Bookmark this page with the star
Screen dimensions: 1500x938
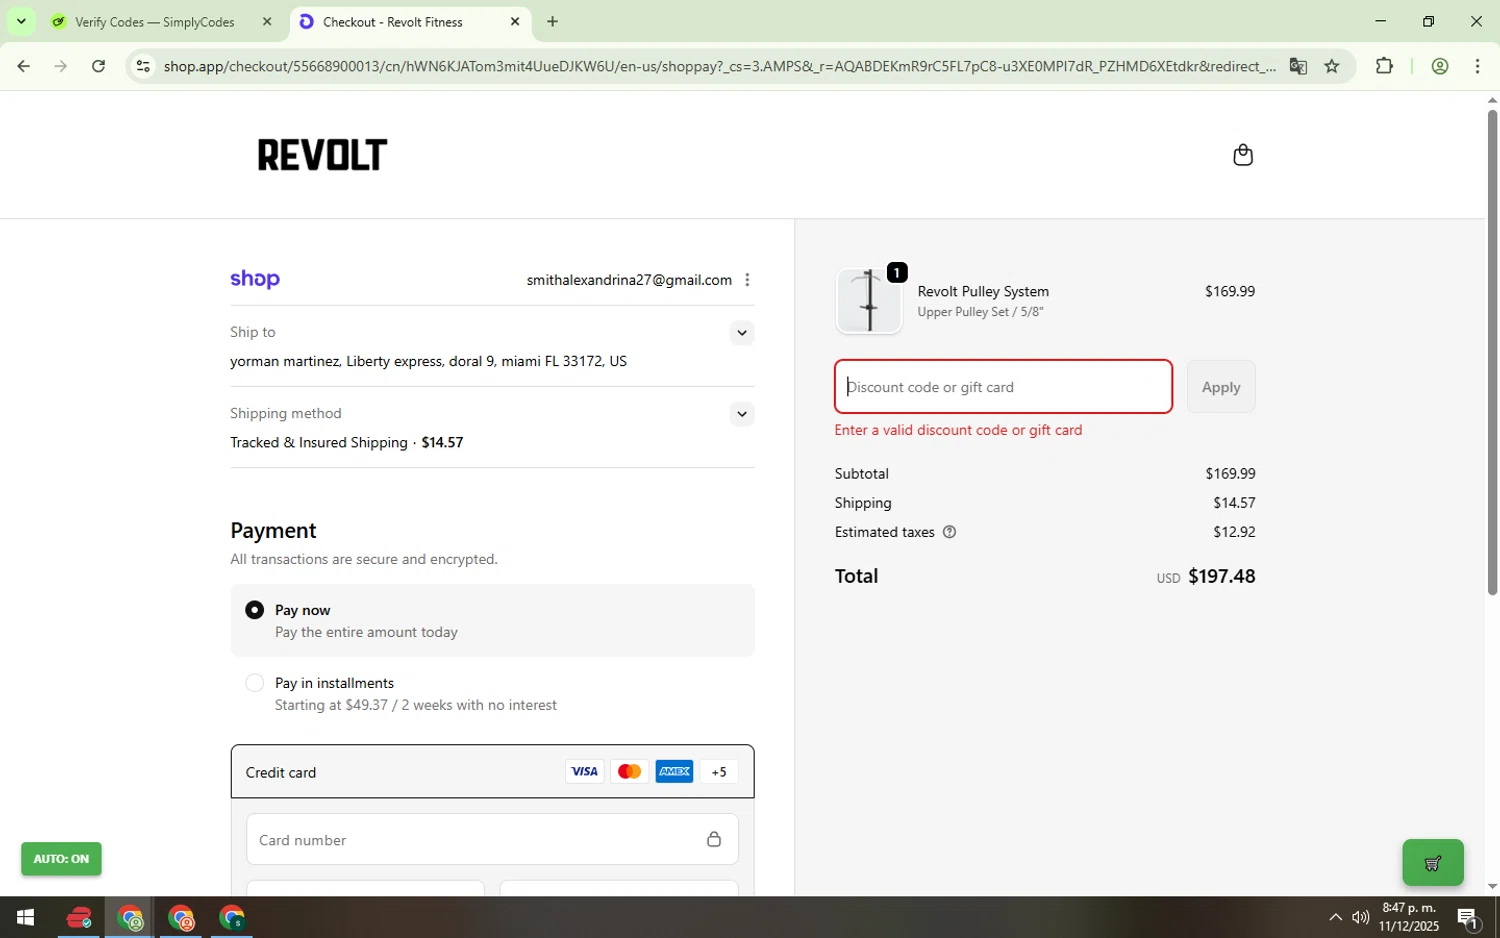pyautogui.click(x=1331, y=66)
